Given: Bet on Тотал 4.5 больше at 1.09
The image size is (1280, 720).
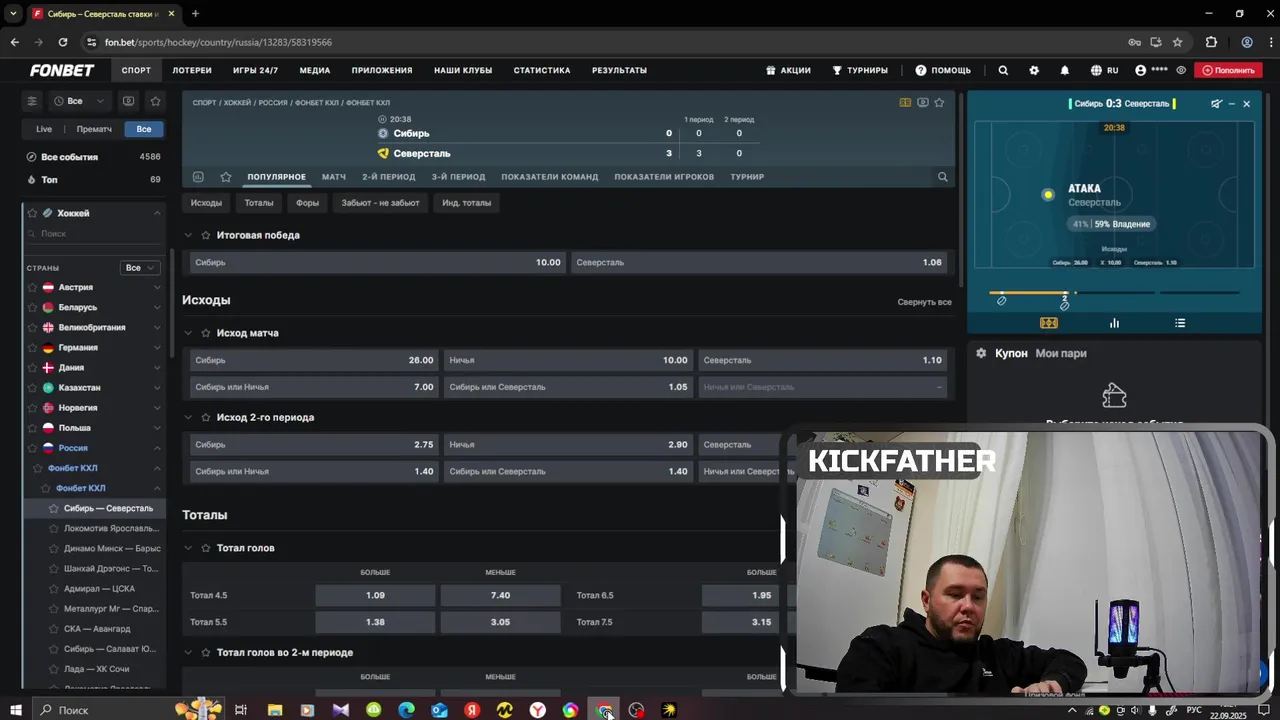Looking at the screenshot, I should 375,595.
